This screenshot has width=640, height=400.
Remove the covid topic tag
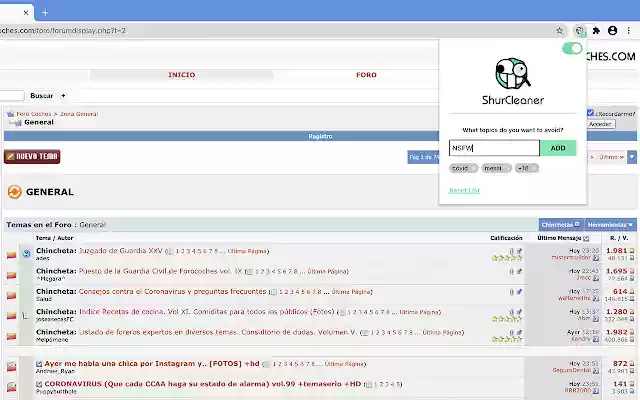click(x=474, y=168)
